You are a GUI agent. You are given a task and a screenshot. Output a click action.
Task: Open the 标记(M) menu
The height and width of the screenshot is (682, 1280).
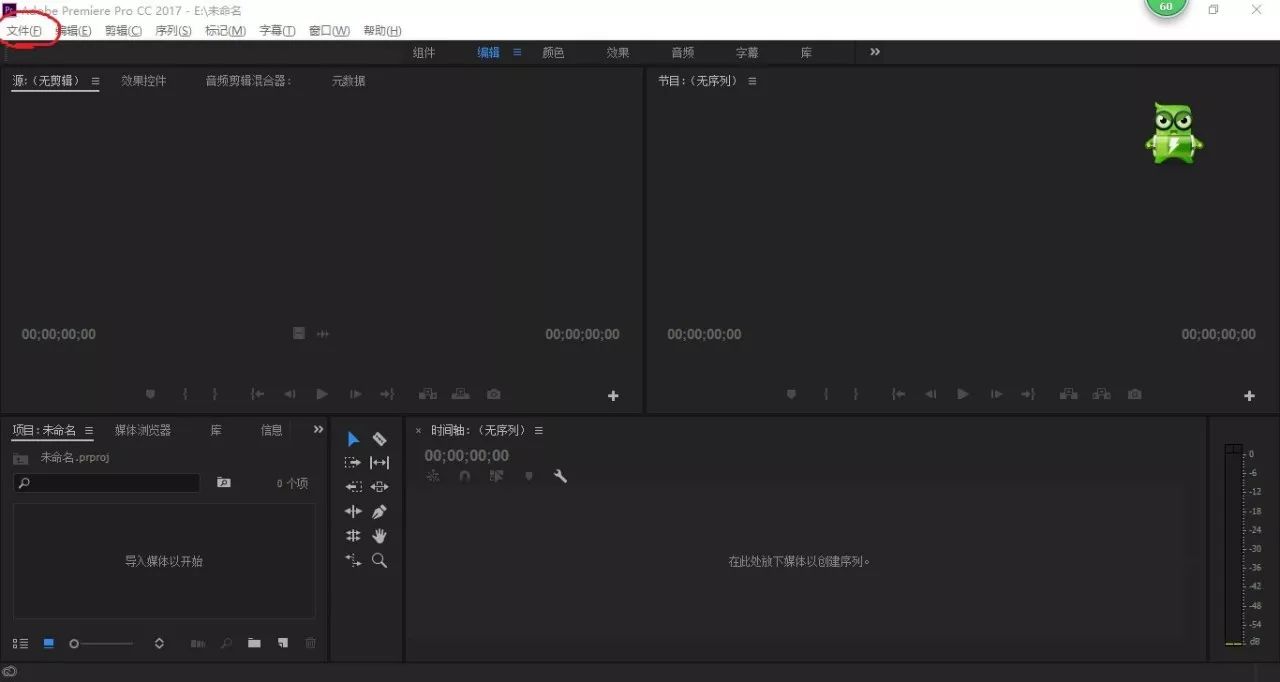(225, 31)
